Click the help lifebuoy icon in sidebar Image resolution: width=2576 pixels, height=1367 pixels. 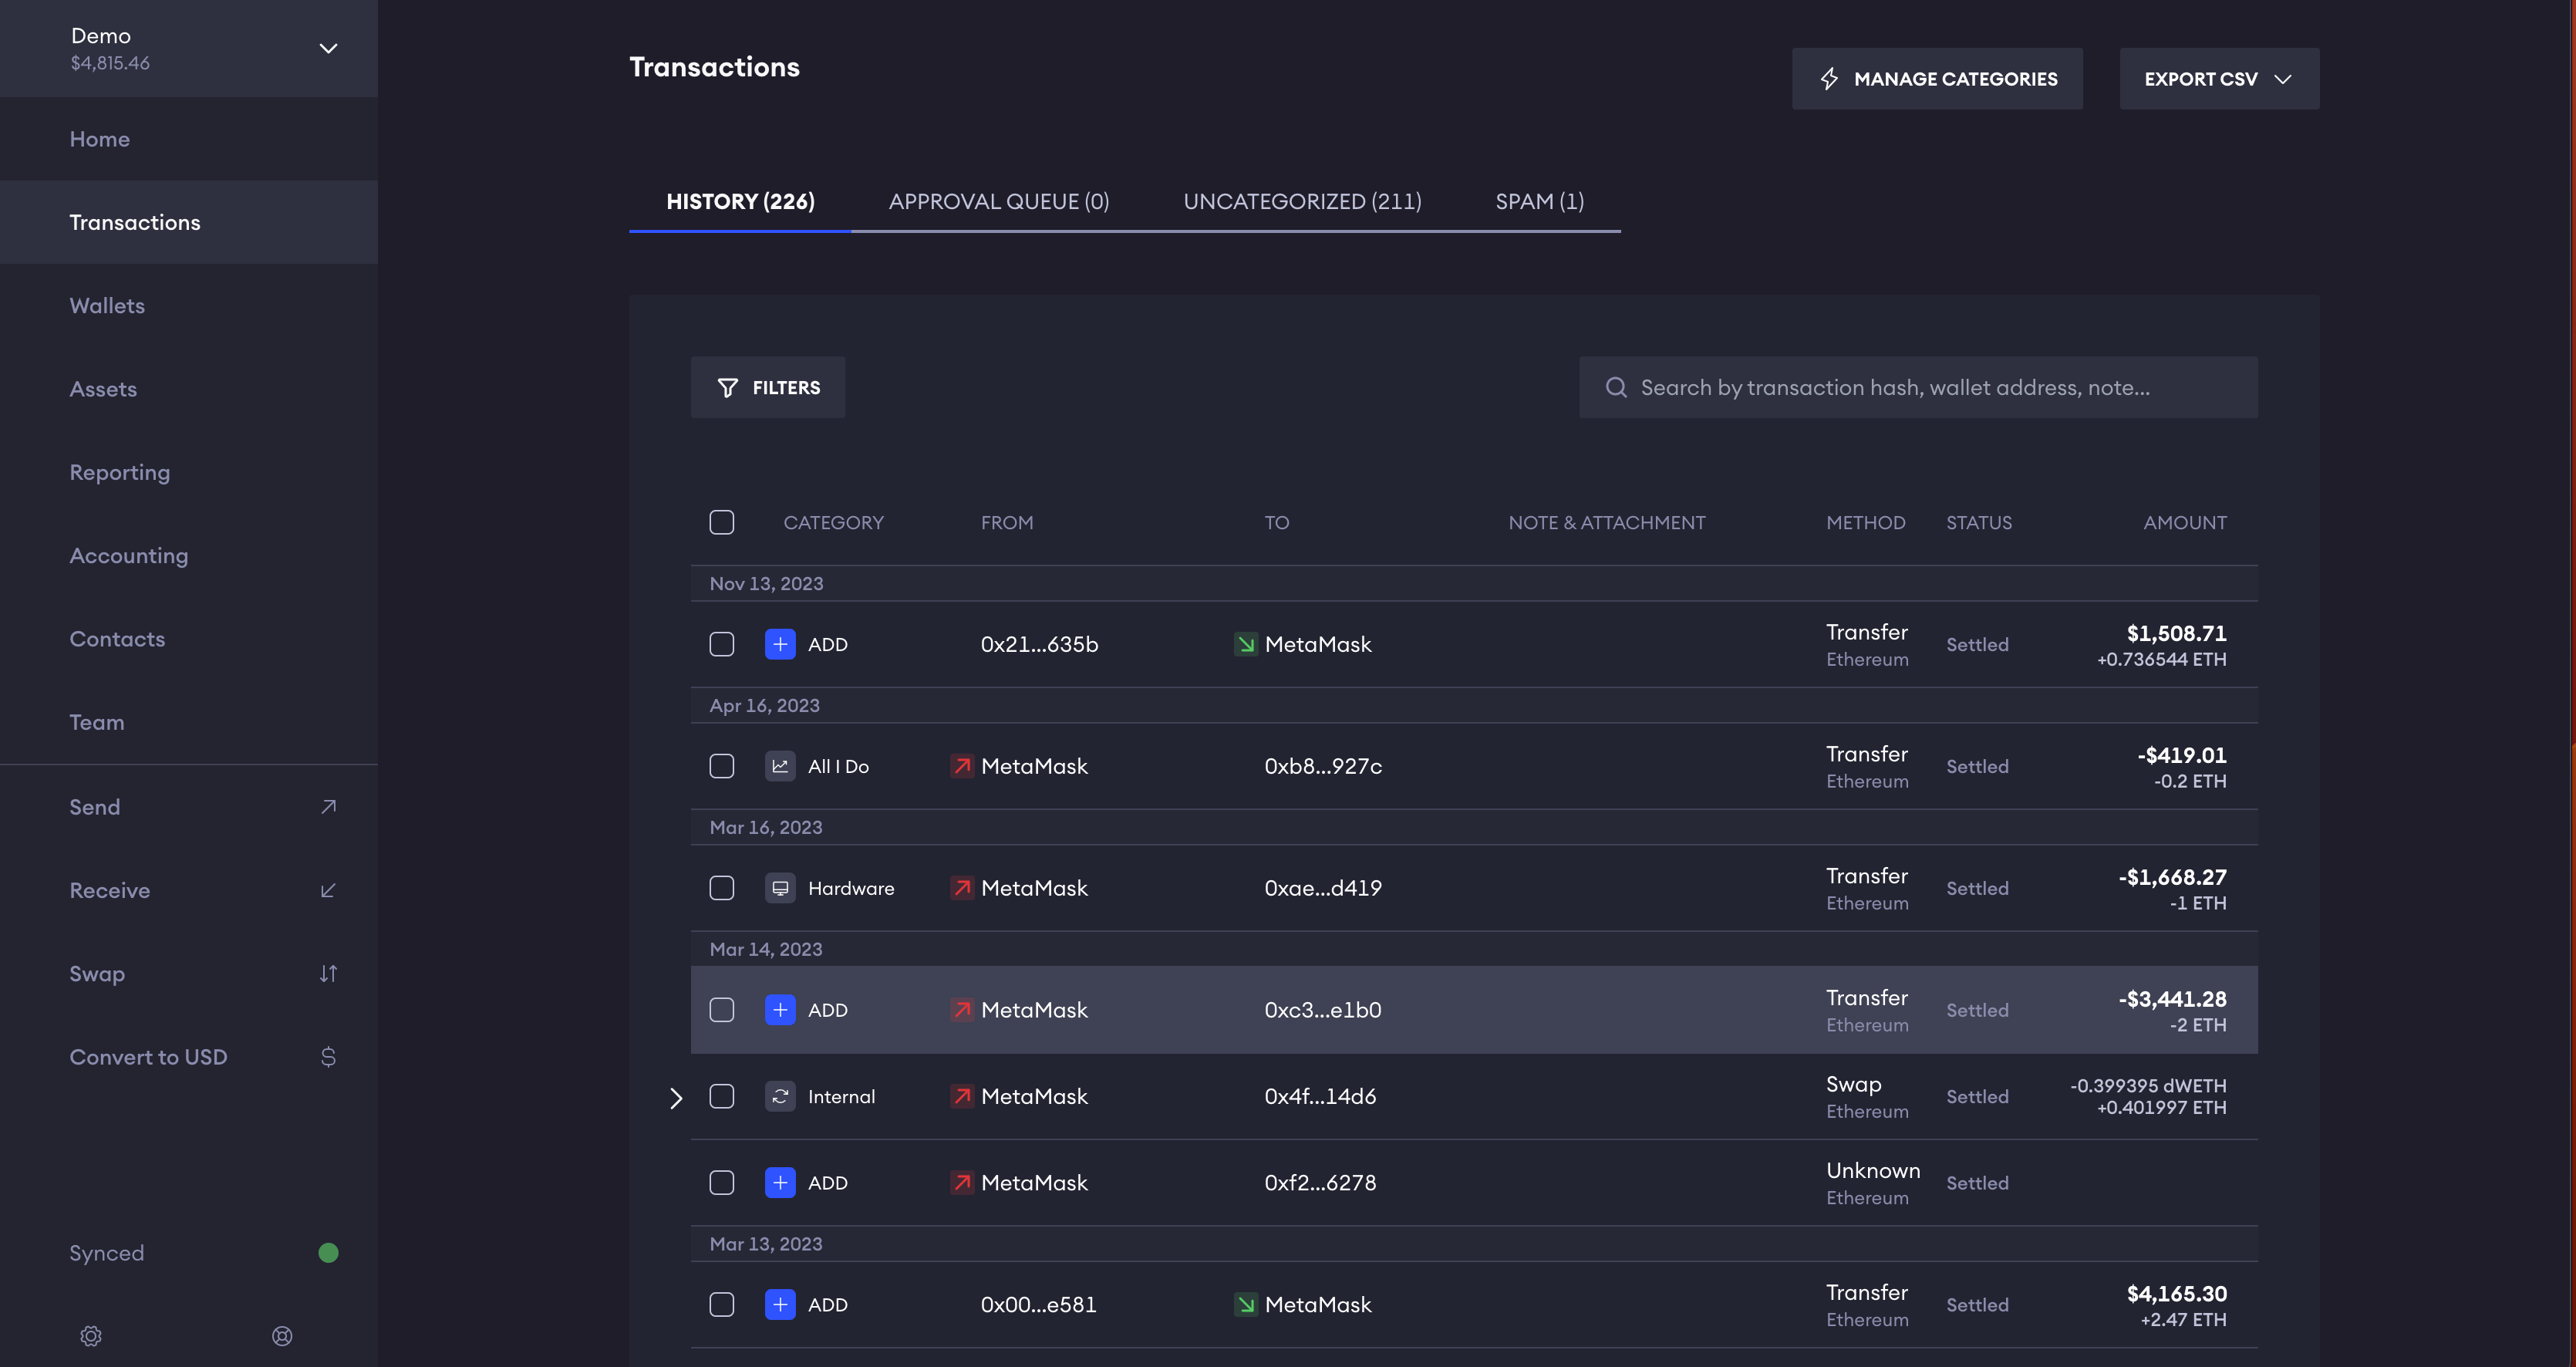(282, 1336)
